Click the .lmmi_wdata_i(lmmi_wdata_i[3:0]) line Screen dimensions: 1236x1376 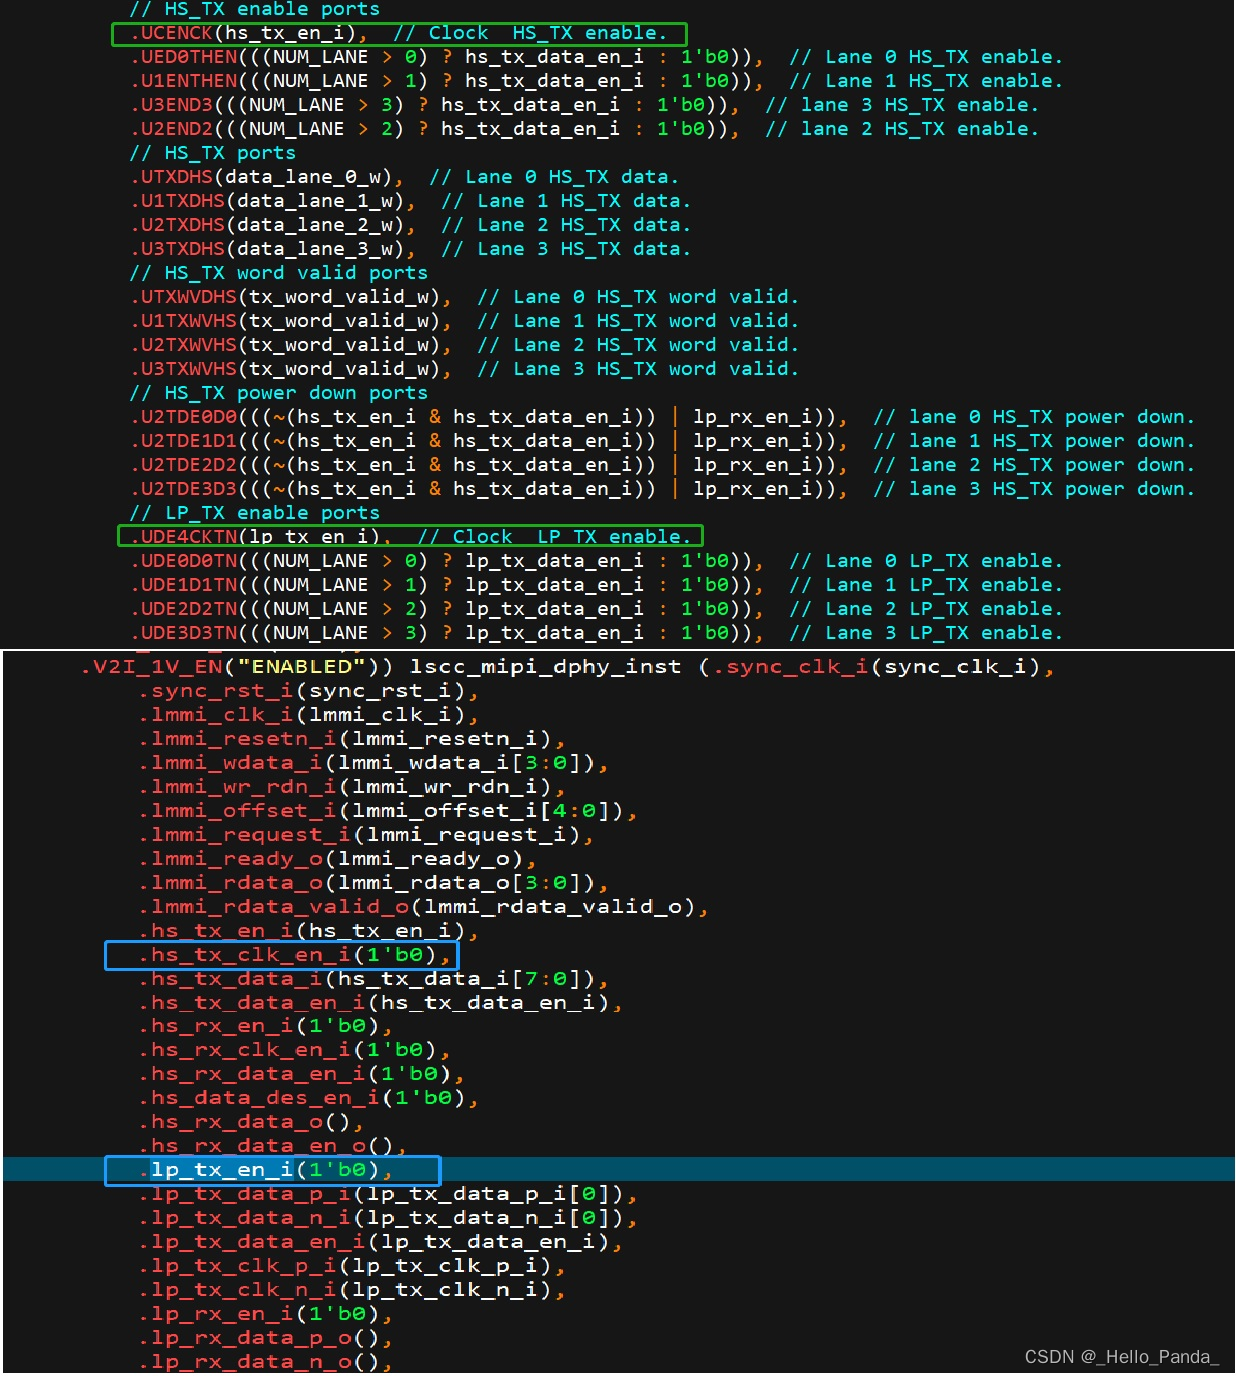373,763
